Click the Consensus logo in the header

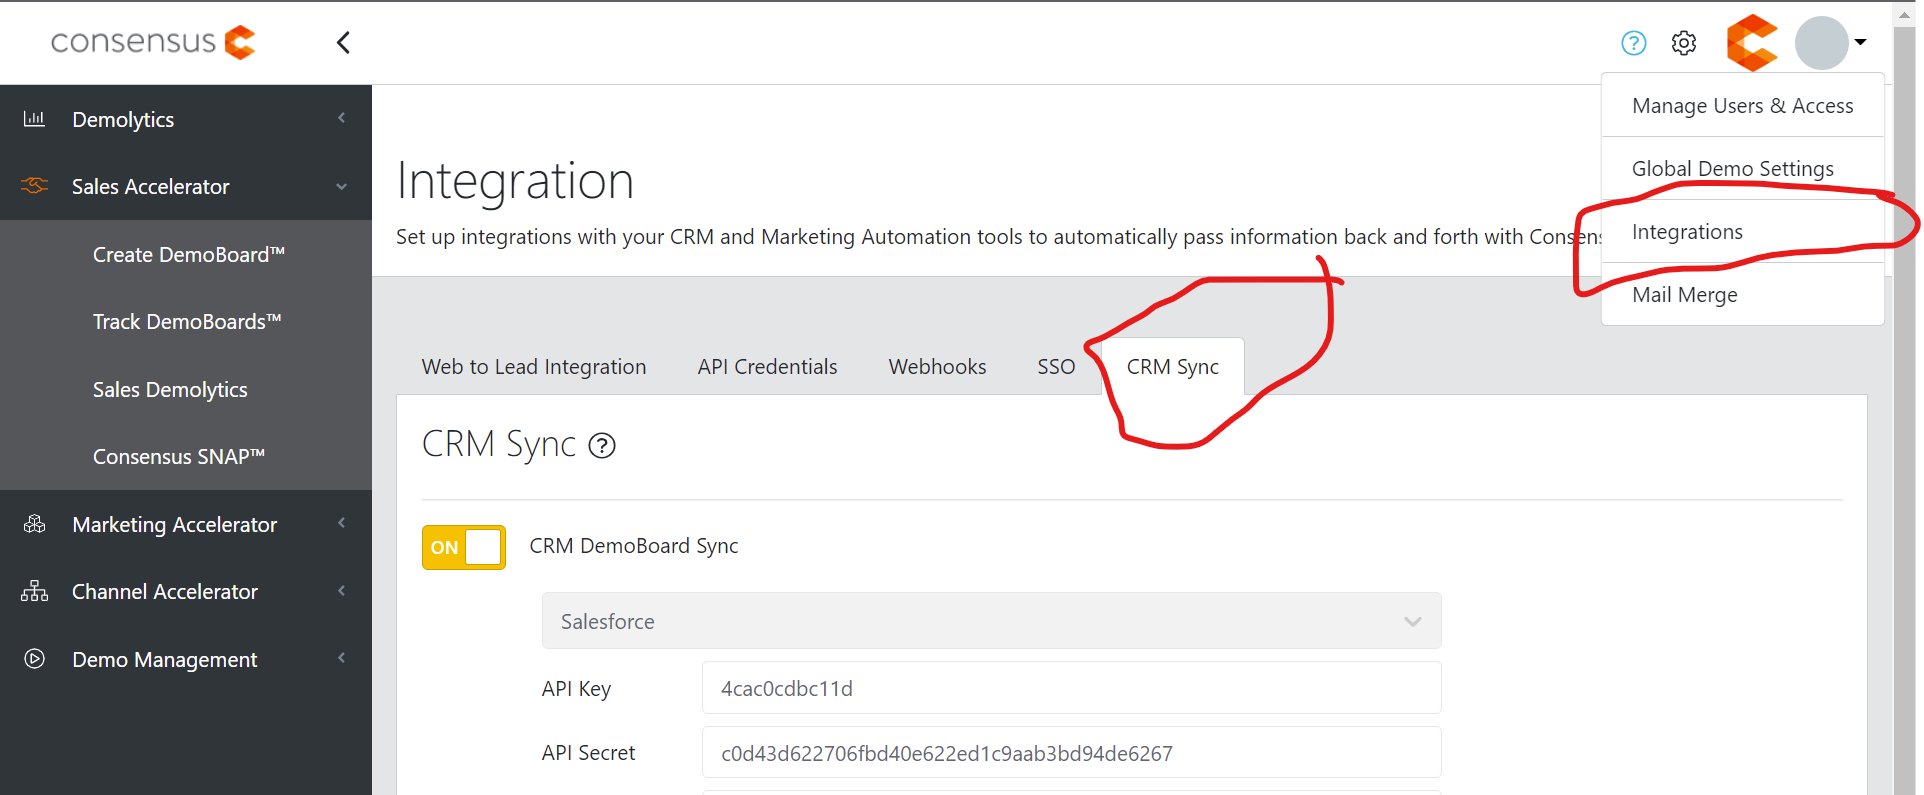click(x=153, y=42)
